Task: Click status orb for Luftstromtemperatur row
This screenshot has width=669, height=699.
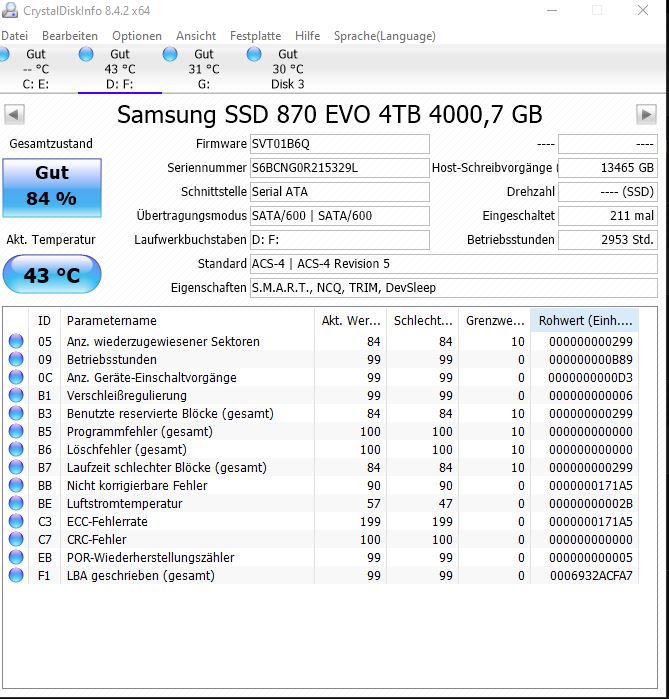Action: pos(16,503)
